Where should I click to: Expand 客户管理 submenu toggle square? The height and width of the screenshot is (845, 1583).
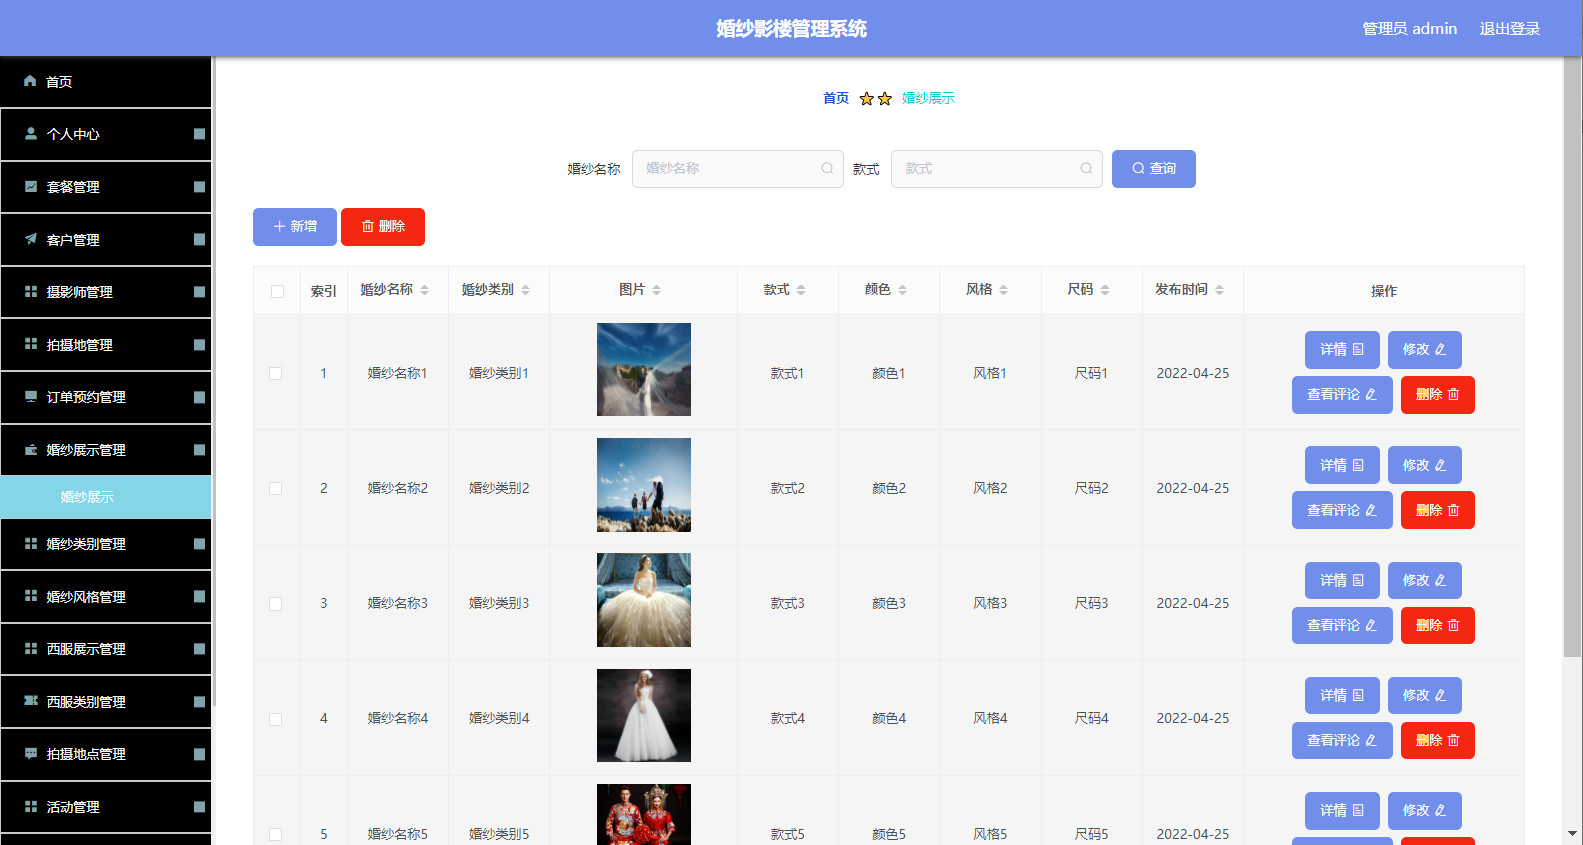pos(199,239)
